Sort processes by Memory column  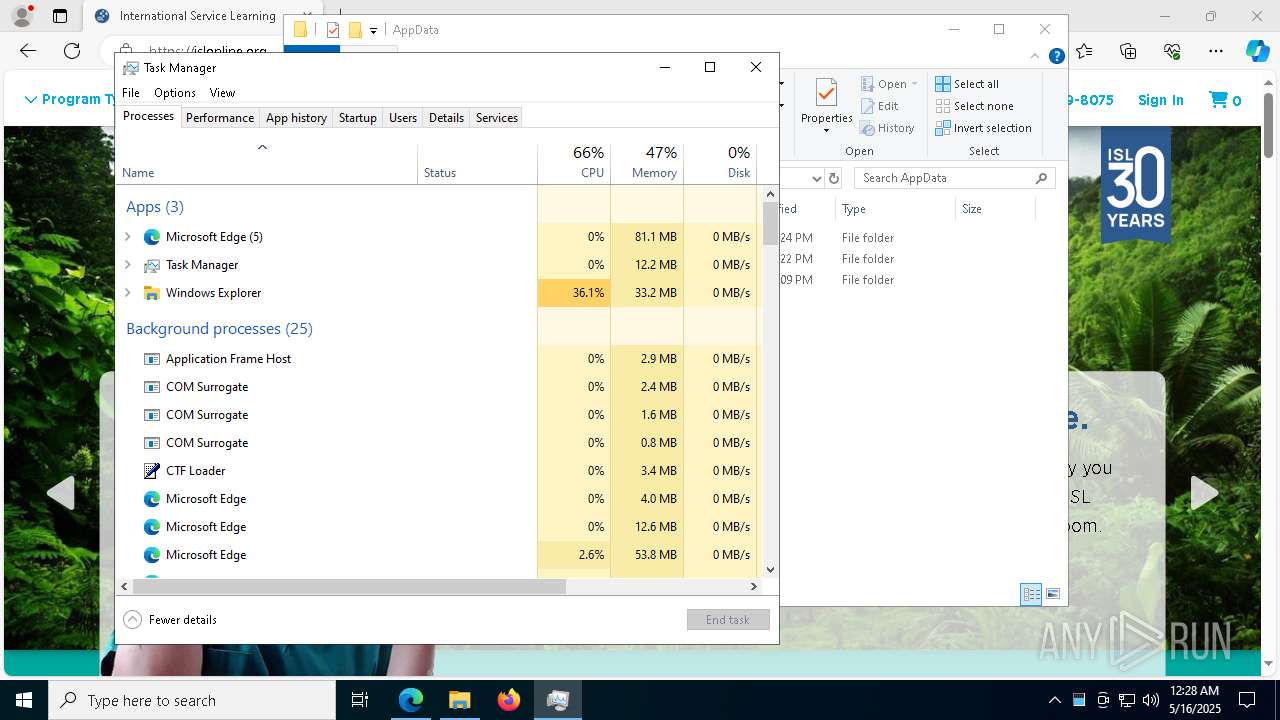tap(647, 163)
